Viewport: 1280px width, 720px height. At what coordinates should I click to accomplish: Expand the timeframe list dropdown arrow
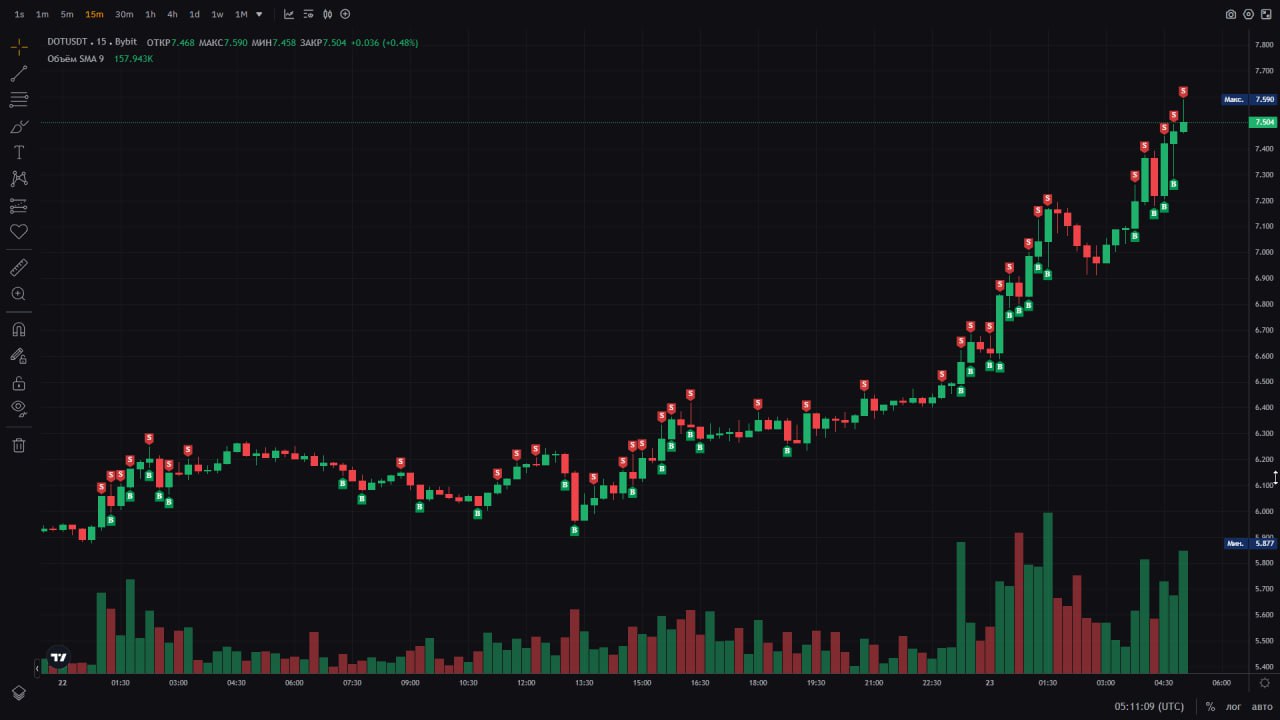click(x=259, y=14)
